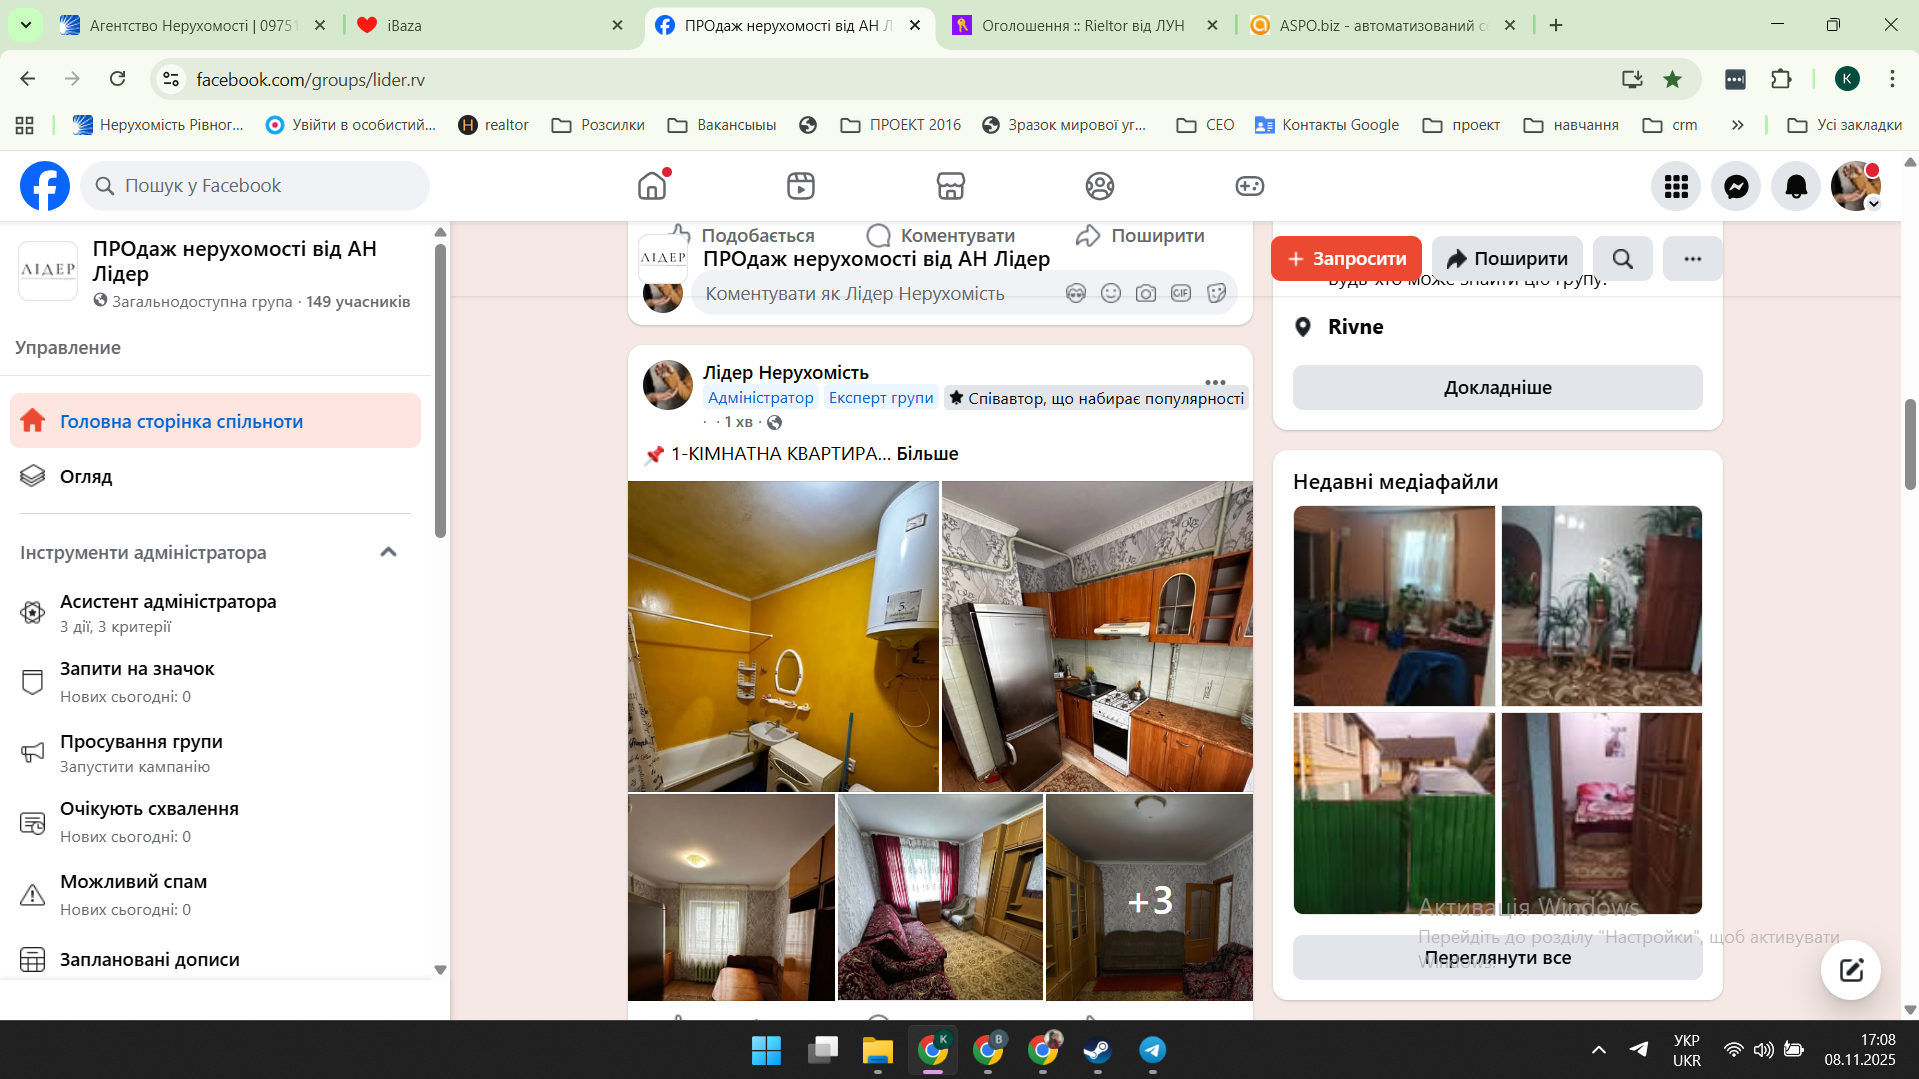
Task: Show more hidden bookmarks chevron
Action: coord(1737,125)
